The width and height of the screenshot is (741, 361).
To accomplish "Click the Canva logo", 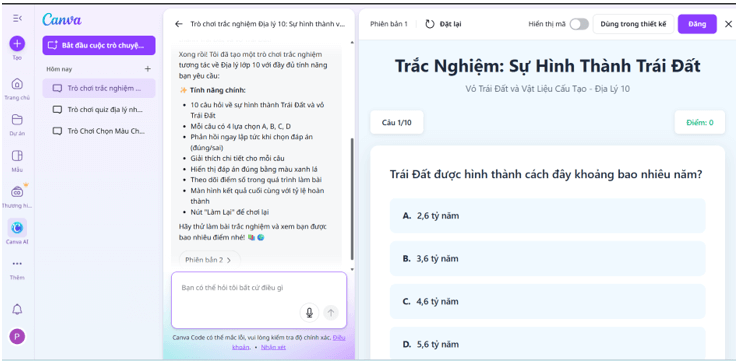I will (61, 19).
